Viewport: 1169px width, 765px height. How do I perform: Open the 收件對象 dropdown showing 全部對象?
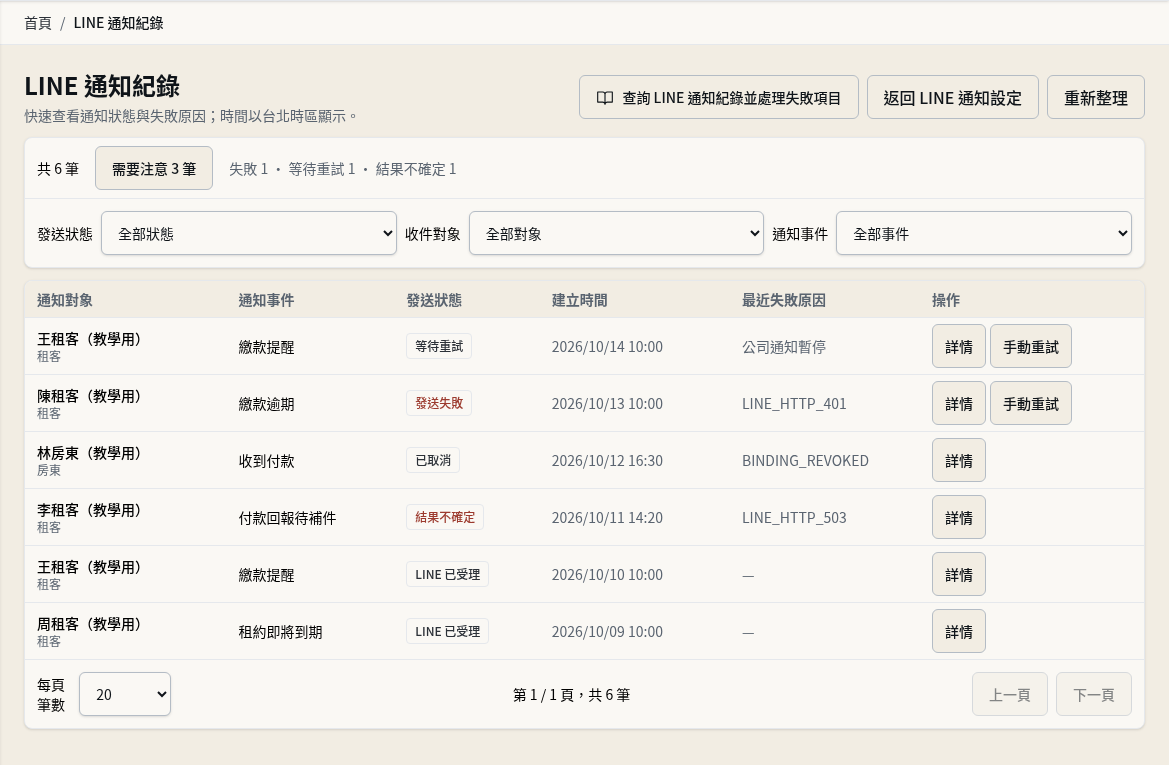[x=616, y=233]
